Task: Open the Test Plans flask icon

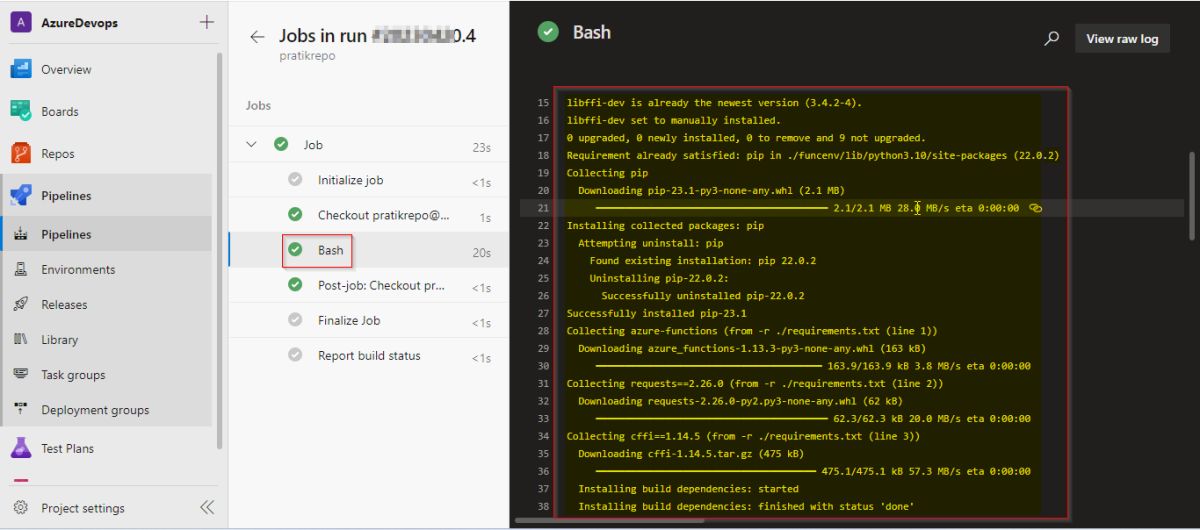Action: click(x=21, y=448)
